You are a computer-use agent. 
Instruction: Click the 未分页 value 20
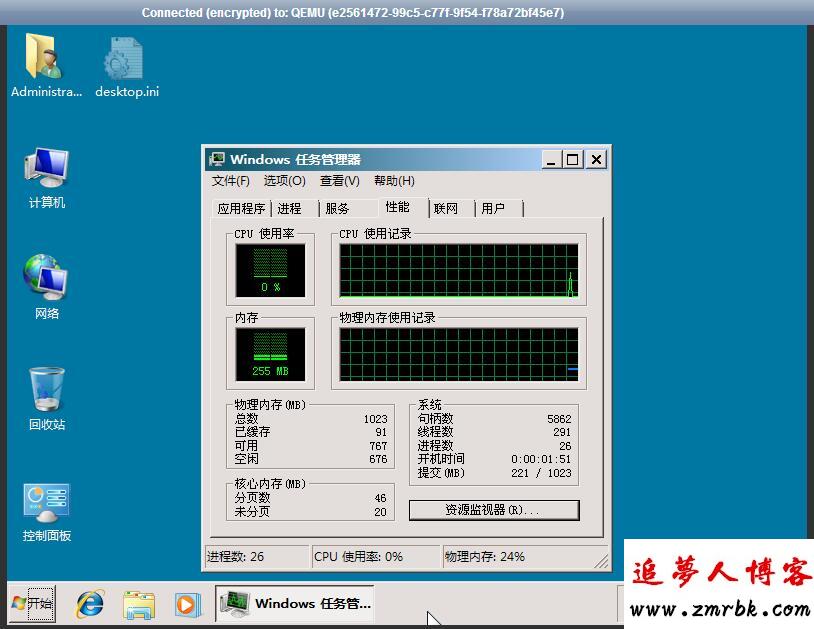pyautogui.click(x=381, y=512)
